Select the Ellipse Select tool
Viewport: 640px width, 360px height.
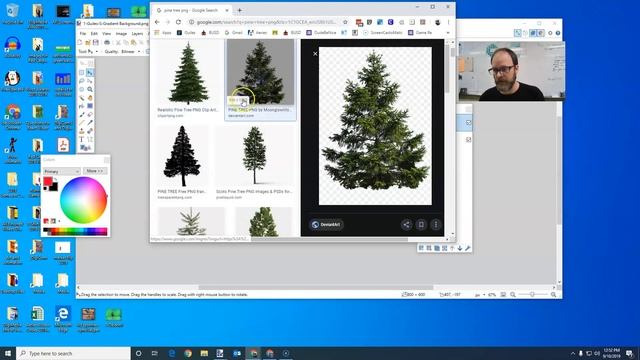pyautogui.click(x=82, y=89)
